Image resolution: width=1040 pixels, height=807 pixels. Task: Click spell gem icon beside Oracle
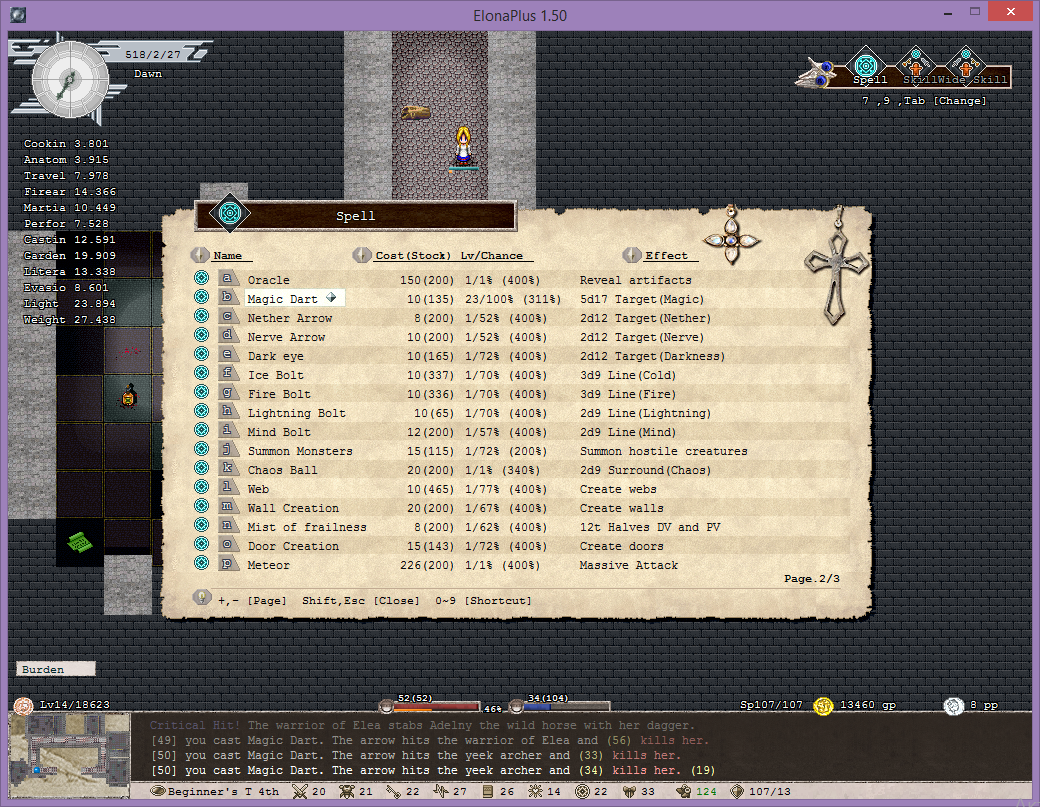(x=202, y=278)
